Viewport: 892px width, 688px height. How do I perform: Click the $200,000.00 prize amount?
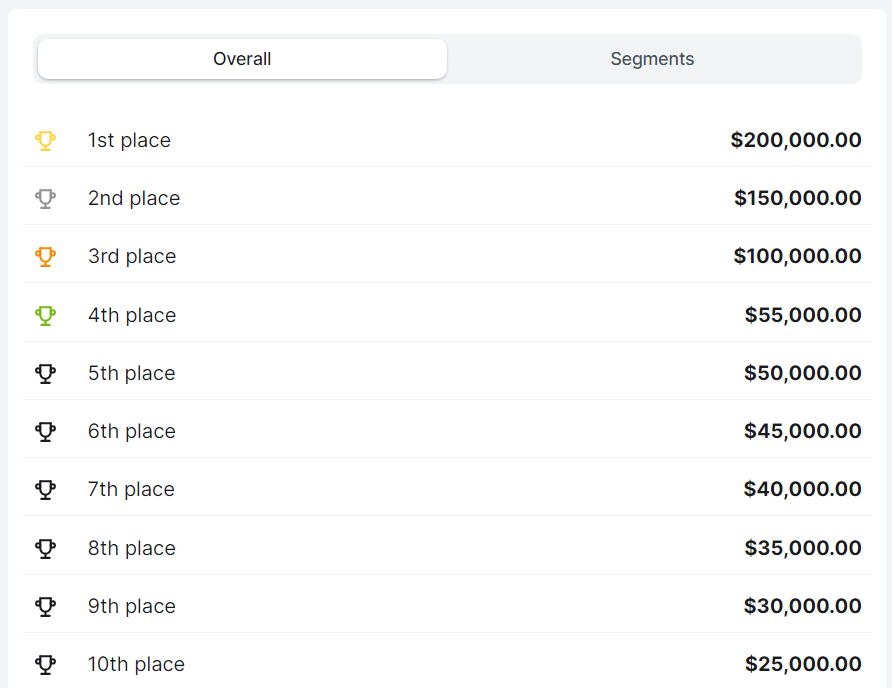796,140
